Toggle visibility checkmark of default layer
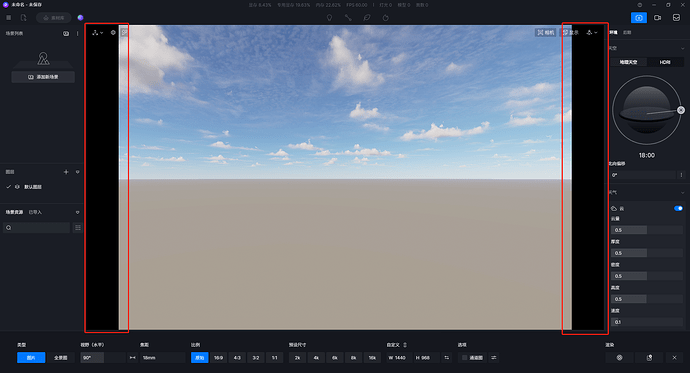This screenshot has height=373, width=690. pyautogui.click(x=8, y=187)
